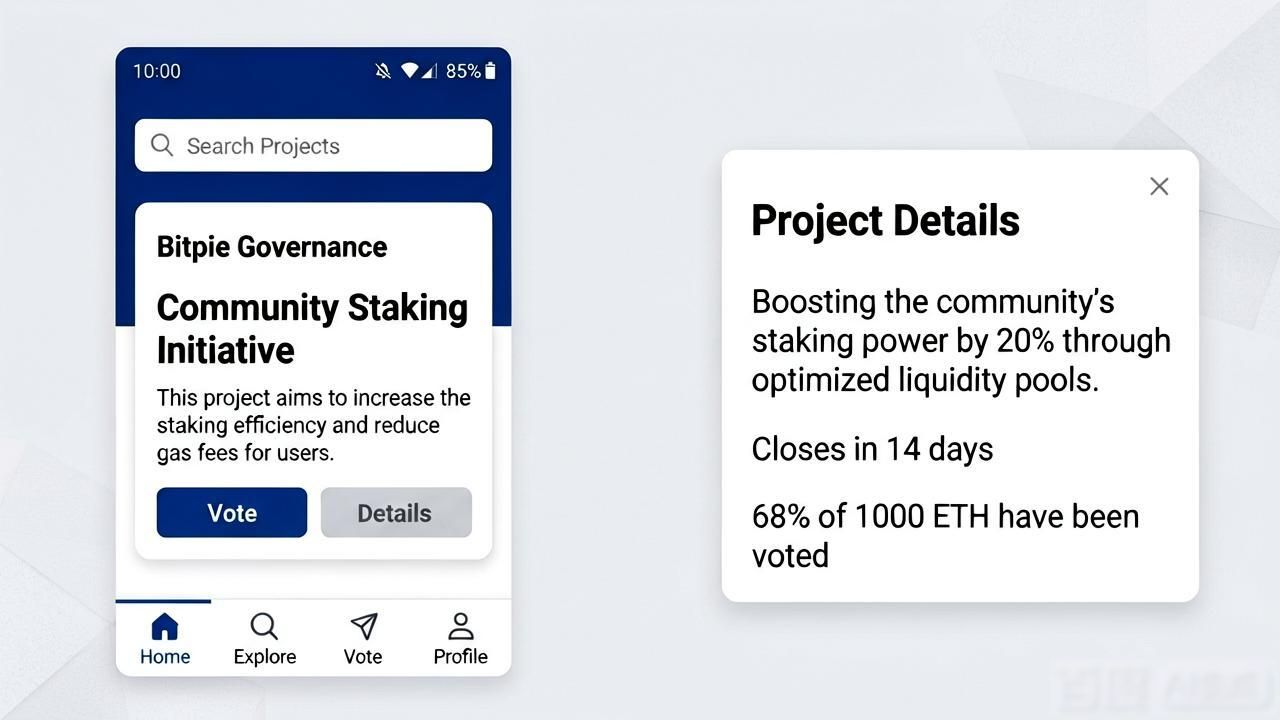Open Explore via the magnifier icon
Screen dimensions: 1280x720
[x=264, y=627]
